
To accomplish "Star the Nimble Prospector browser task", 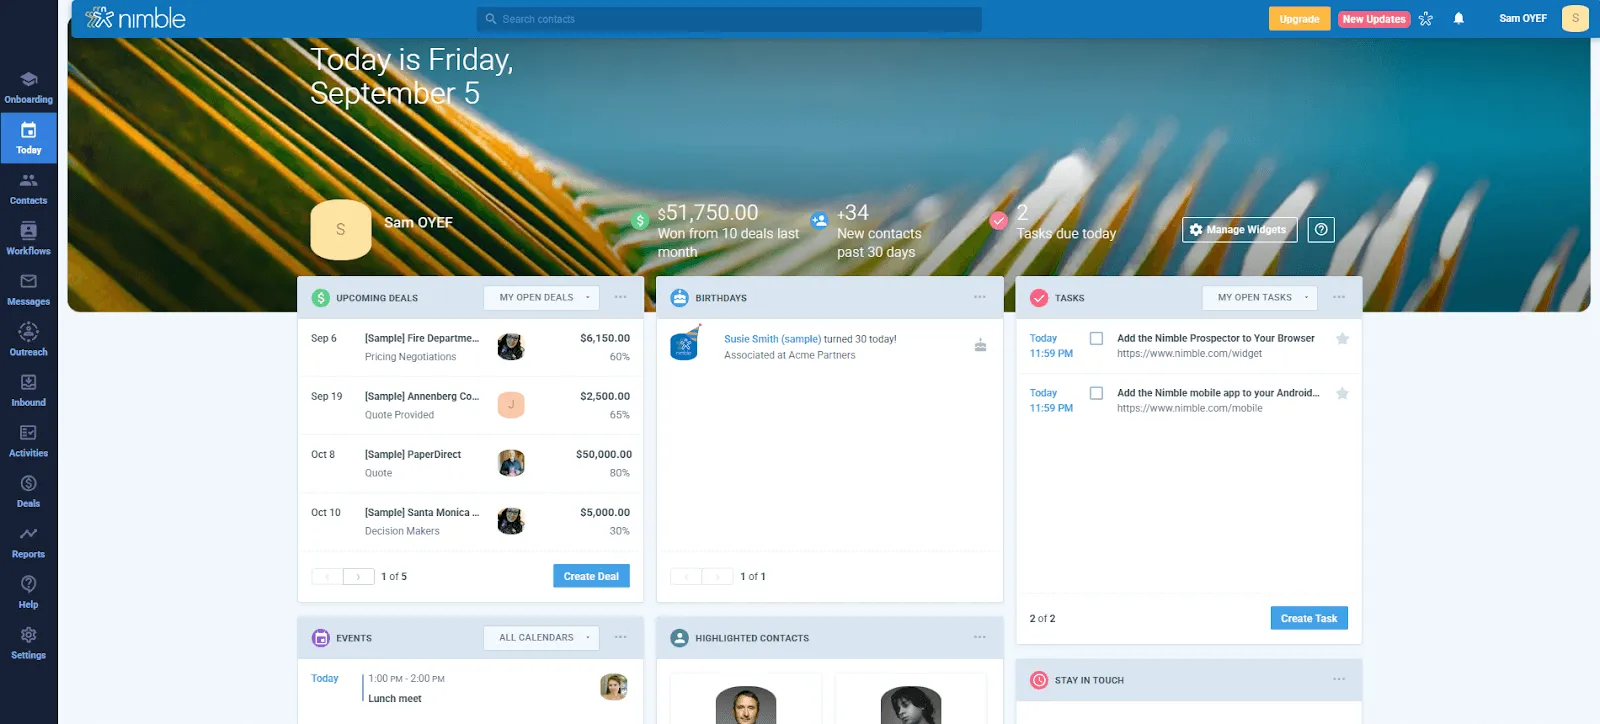I will [x=1342, y=339].
